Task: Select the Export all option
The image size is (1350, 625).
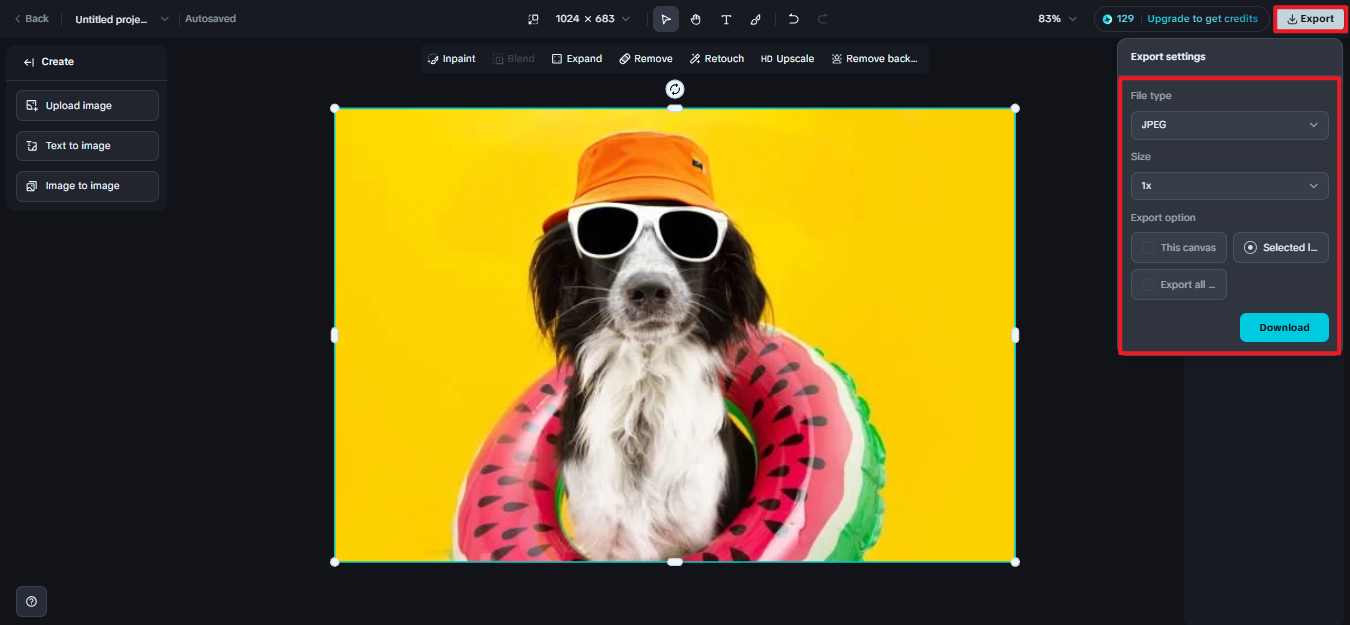Action: tap(1179, 285)
